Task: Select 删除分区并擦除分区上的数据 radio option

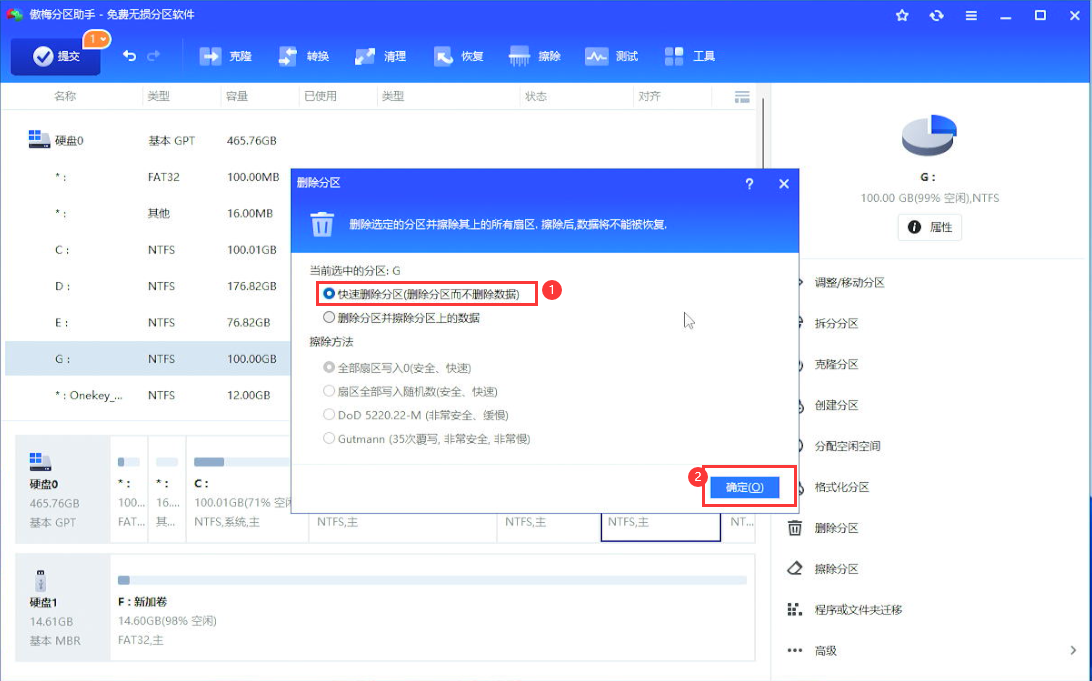Action: pyautogui.click(x=329, y=318)
